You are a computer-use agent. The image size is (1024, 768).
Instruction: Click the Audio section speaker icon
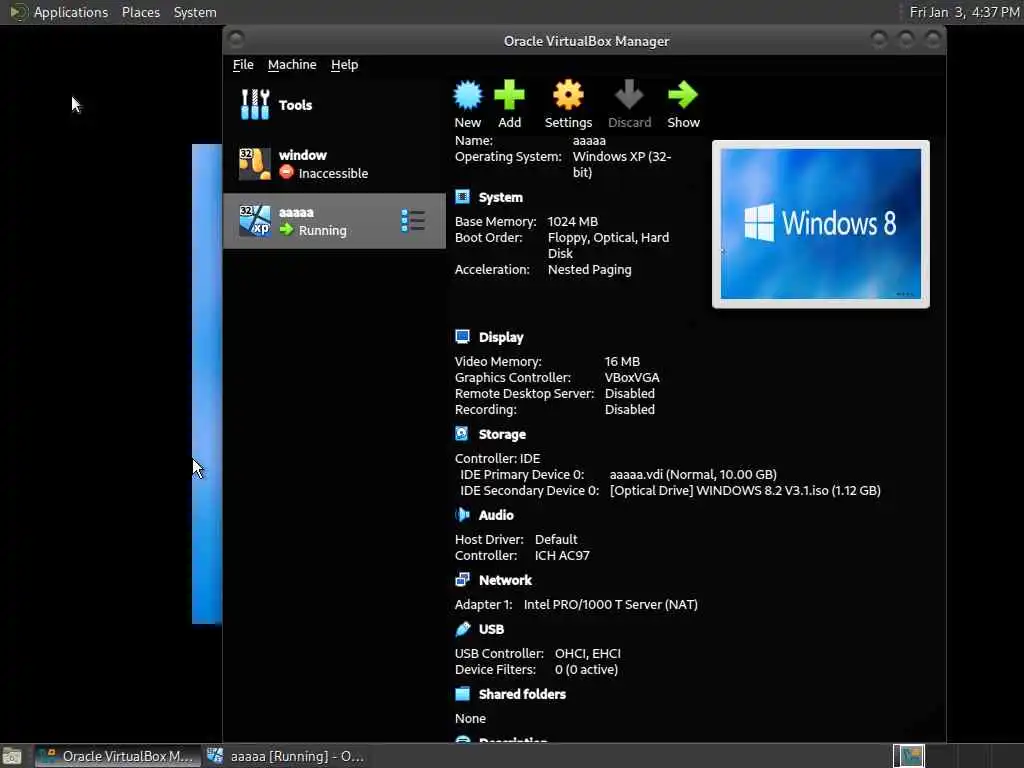[x=462, y=515]
